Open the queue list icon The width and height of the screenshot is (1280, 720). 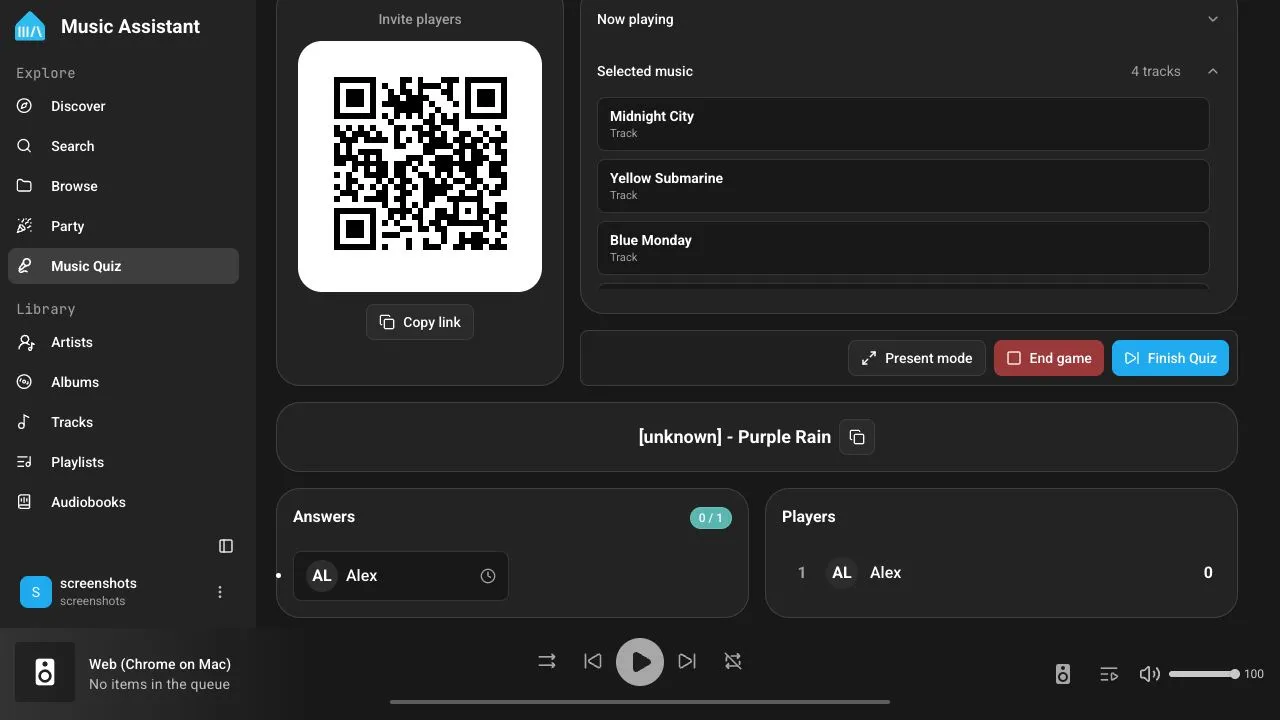(x=1108, y=674)
